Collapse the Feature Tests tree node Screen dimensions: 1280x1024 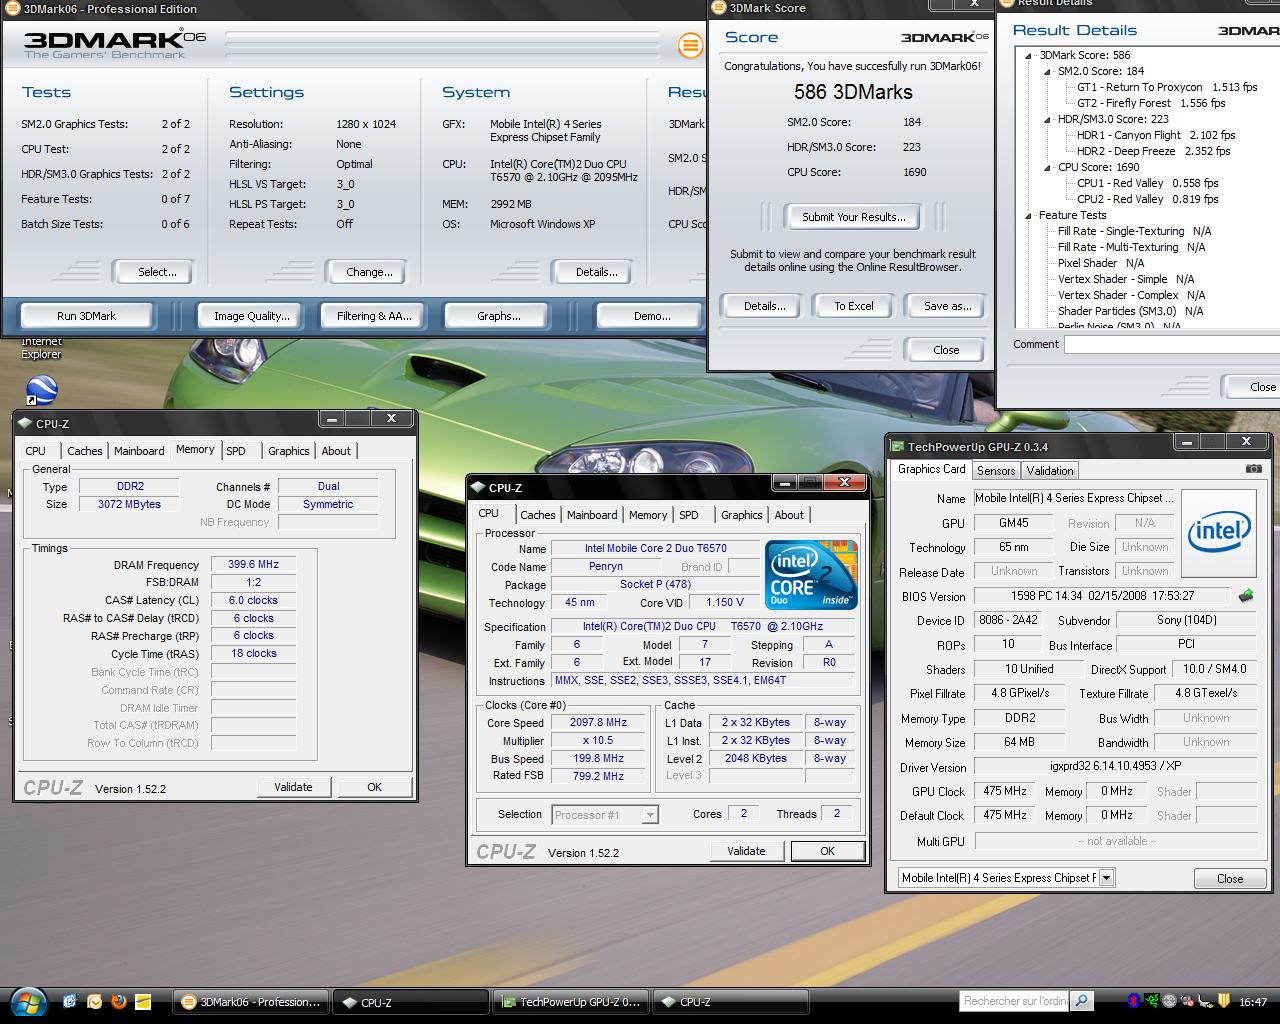[1029, 216]
